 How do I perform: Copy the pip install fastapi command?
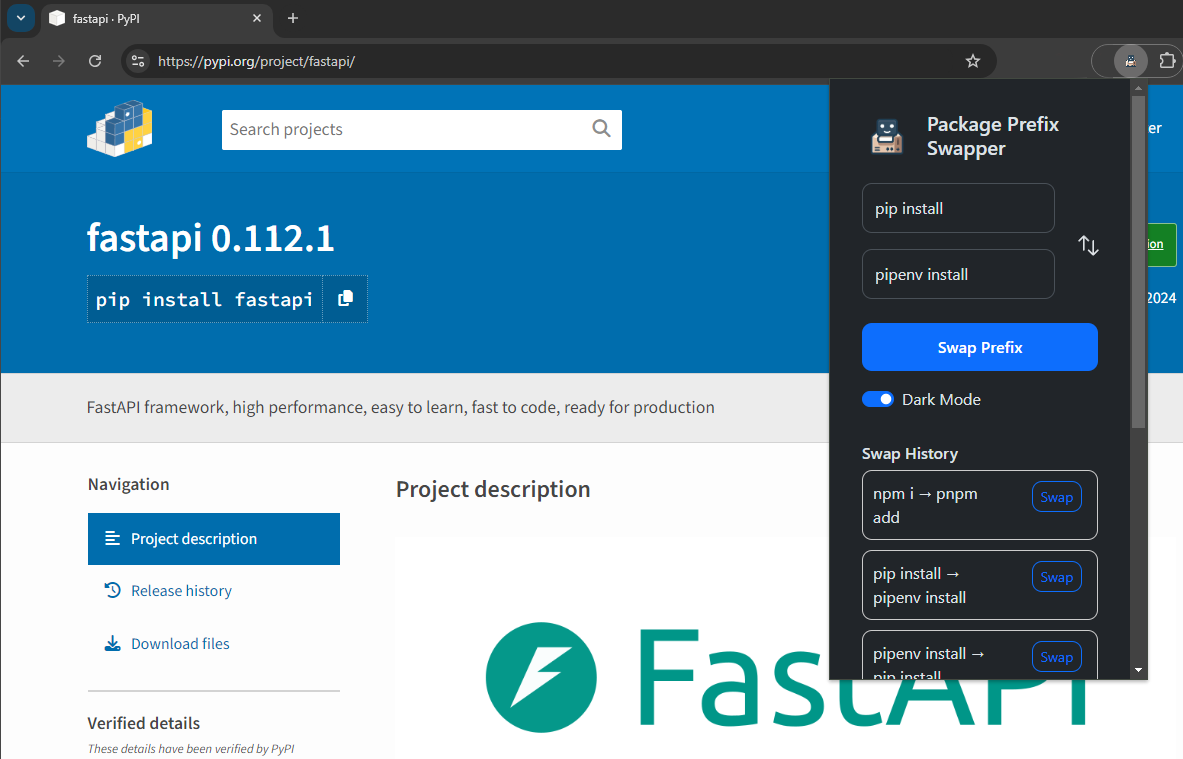(x=345, y=299)
